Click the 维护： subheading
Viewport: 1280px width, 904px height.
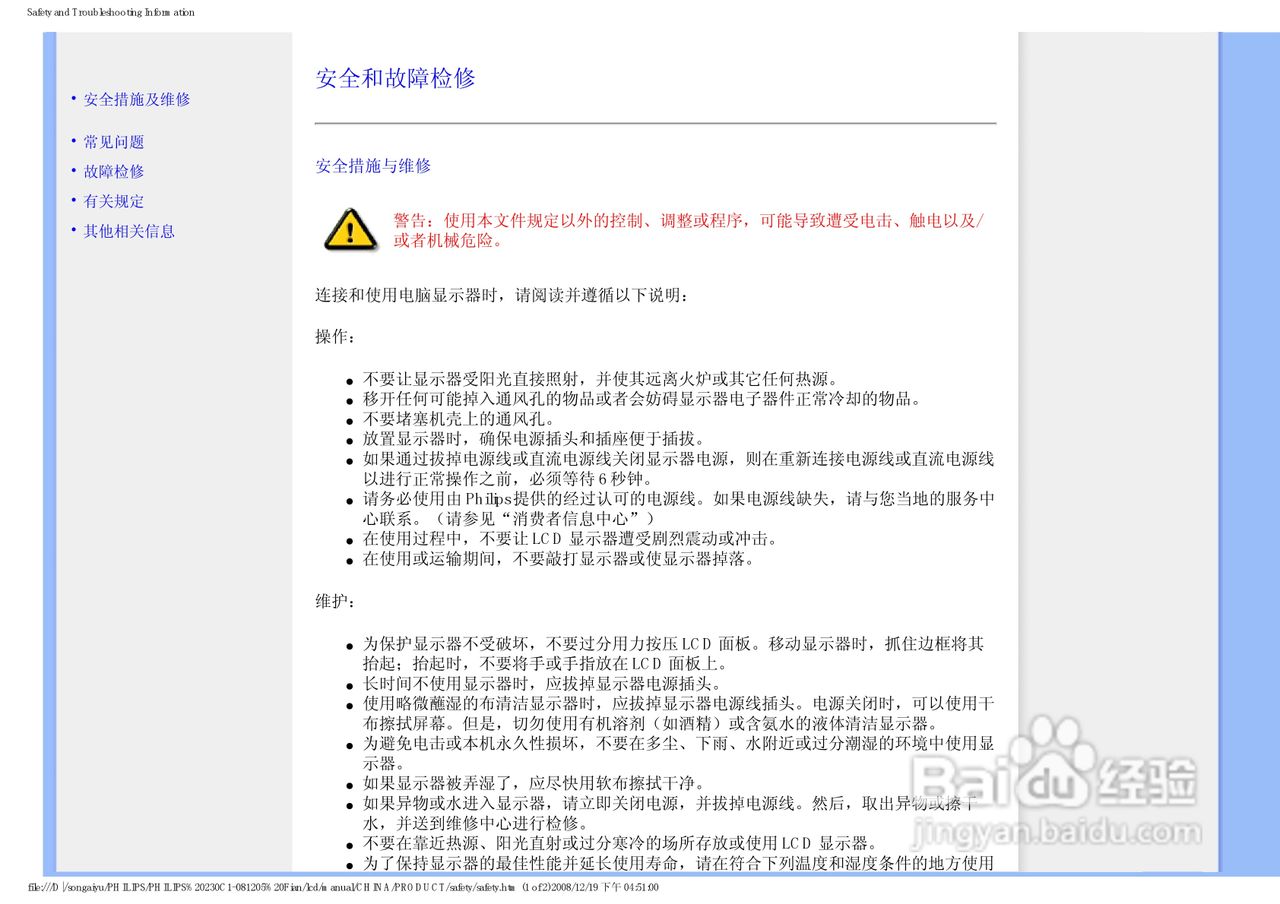(x=335, y=601)
